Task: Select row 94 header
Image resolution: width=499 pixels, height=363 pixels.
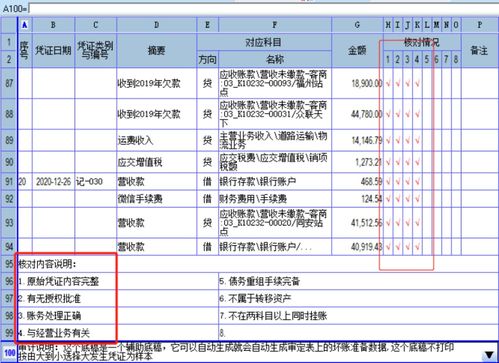Action: [x=9, y=247]
